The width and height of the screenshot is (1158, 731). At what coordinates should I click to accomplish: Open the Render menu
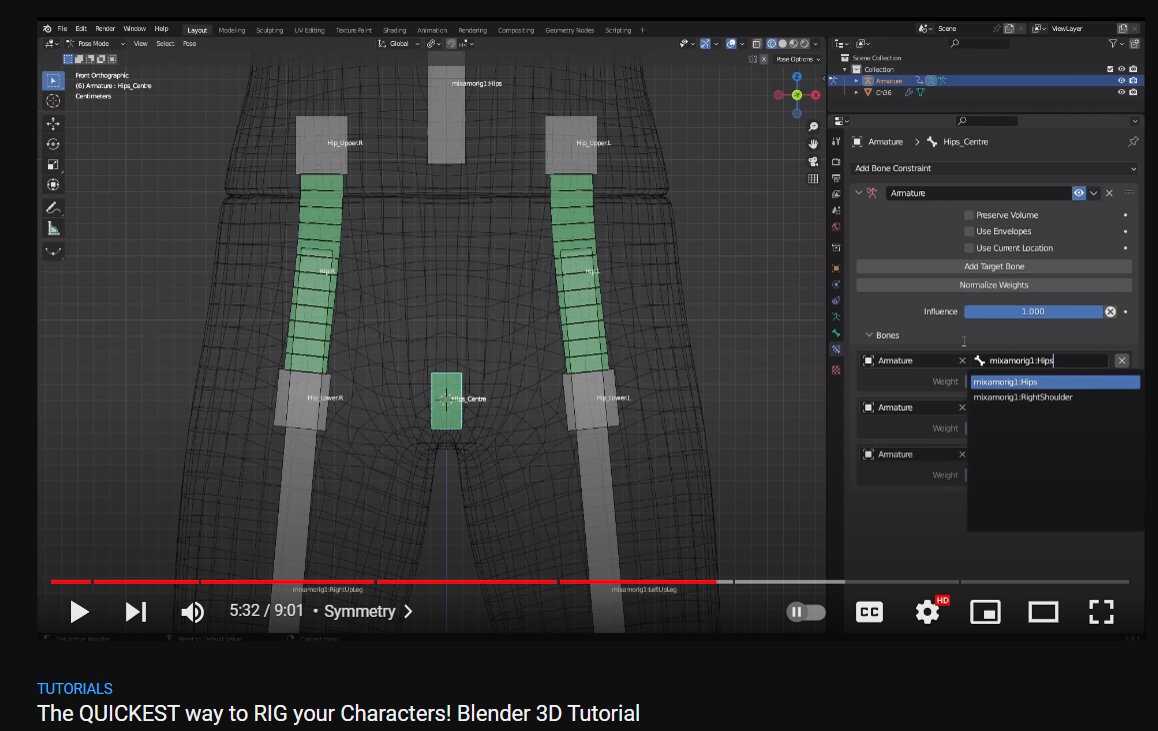[x=105, y=29]
